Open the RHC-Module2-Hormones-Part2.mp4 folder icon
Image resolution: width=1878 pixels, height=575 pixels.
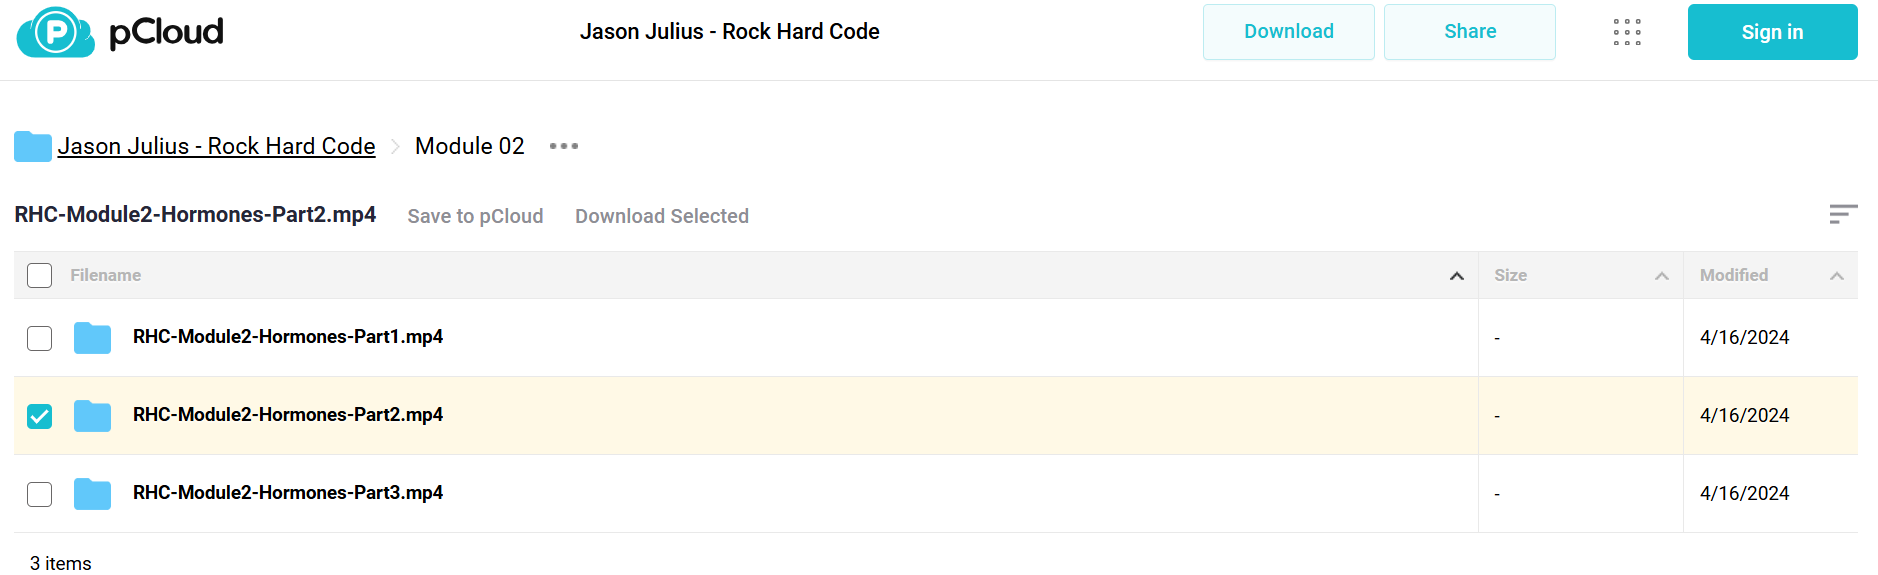pyautogui.click(x=92, y=416)
